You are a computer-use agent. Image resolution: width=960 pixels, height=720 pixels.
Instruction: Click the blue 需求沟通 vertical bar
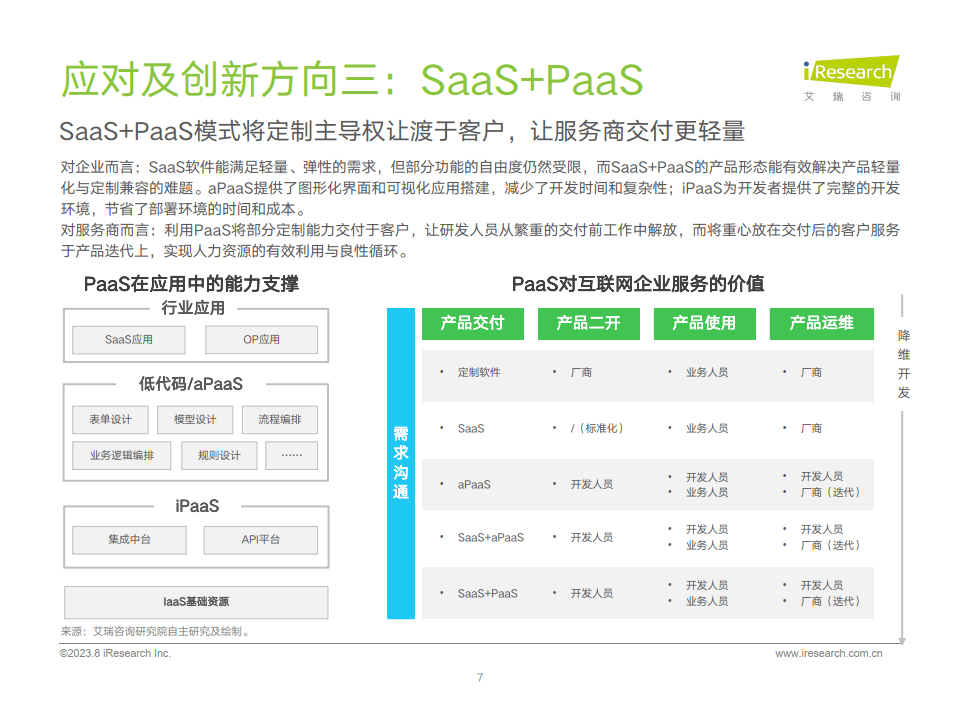click(400, 463)
